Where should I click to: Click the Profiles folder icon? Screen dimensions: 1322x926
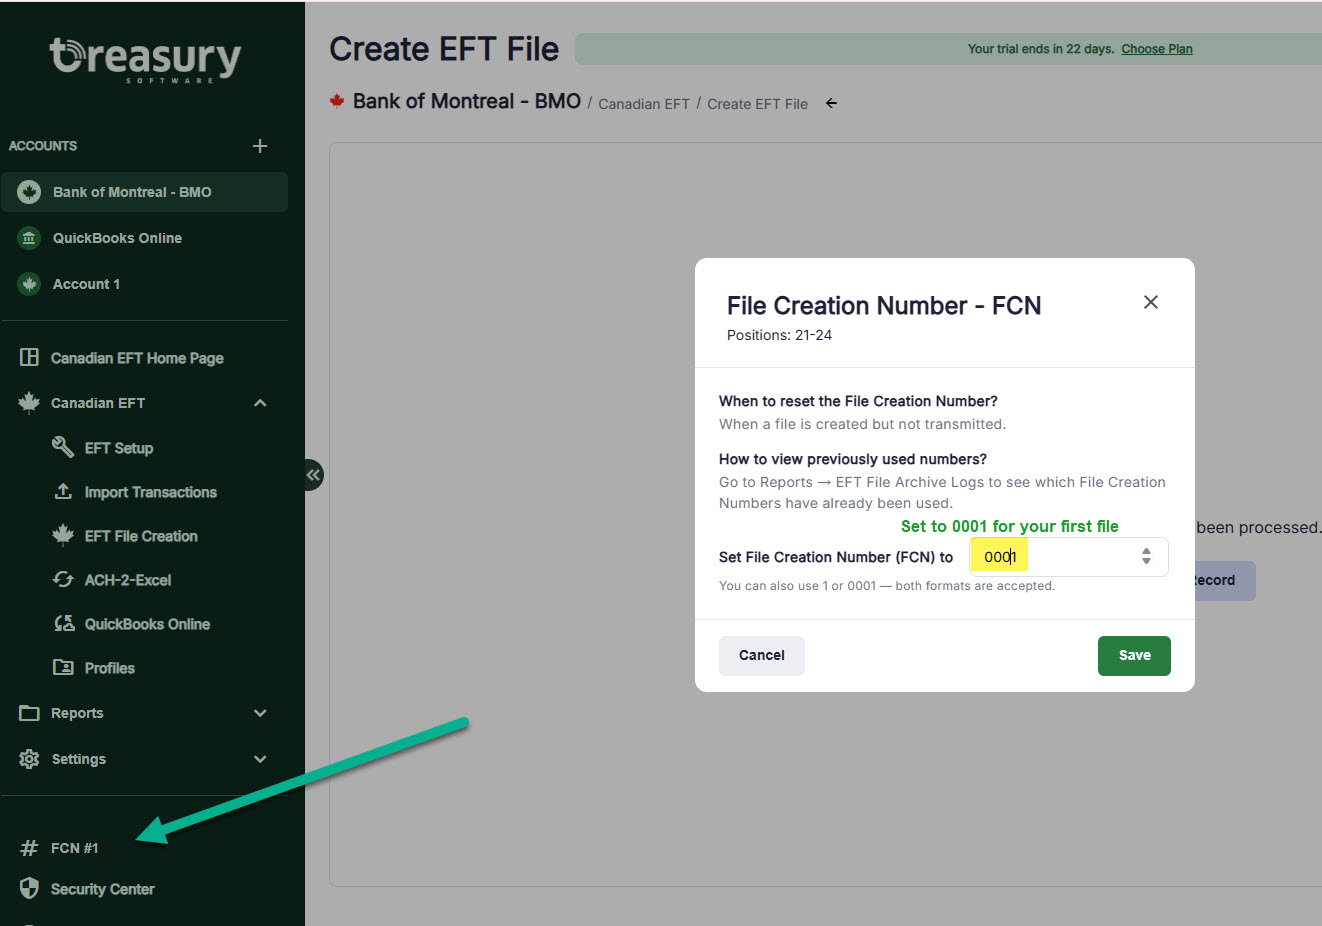pos(63,667)
